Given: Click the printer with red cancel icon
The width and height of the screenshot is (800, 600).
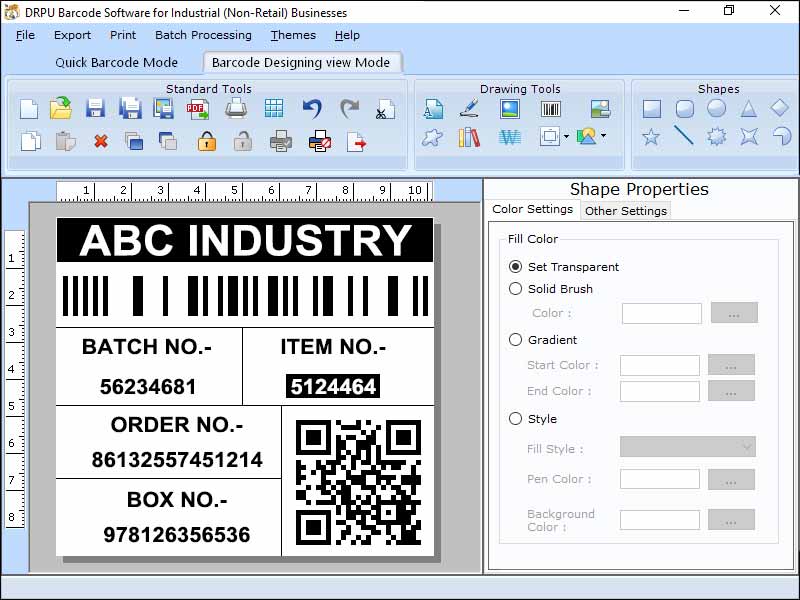Looking at the screenshot, I should pos(320,141).
